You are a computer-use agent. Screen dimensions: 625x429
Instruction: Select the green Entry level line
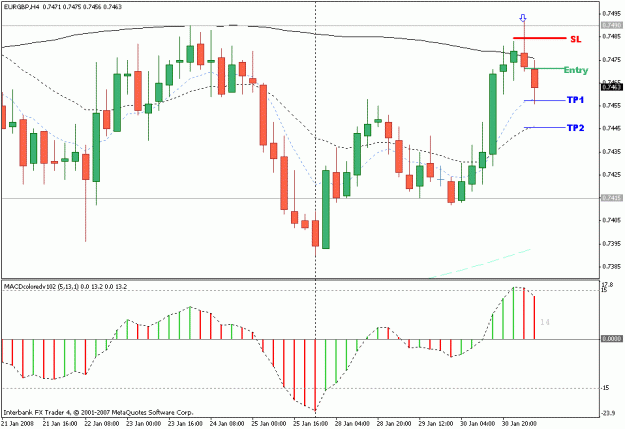pyautogui.click(x=544, y=69)
